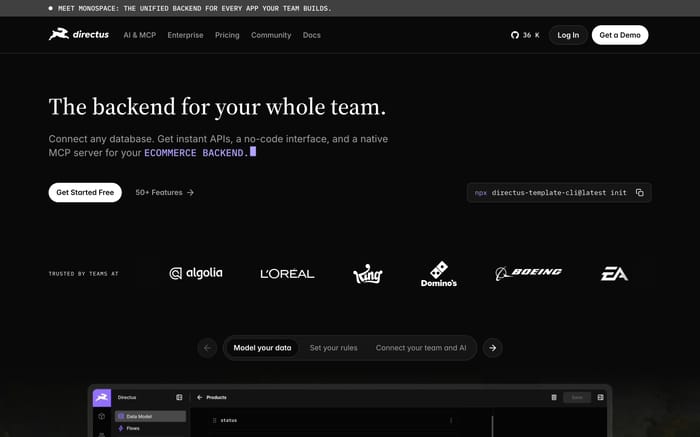Click the next slide arrow in carousel
This screenshot has width=700, height=437.
492,348
